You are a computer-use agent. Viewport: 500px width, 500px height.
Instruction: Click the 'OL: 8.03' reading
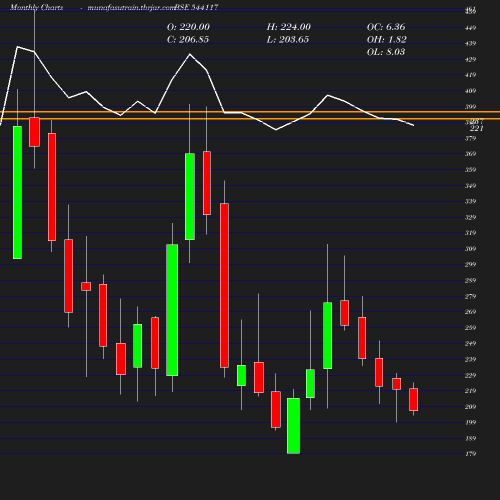[386, 52]
